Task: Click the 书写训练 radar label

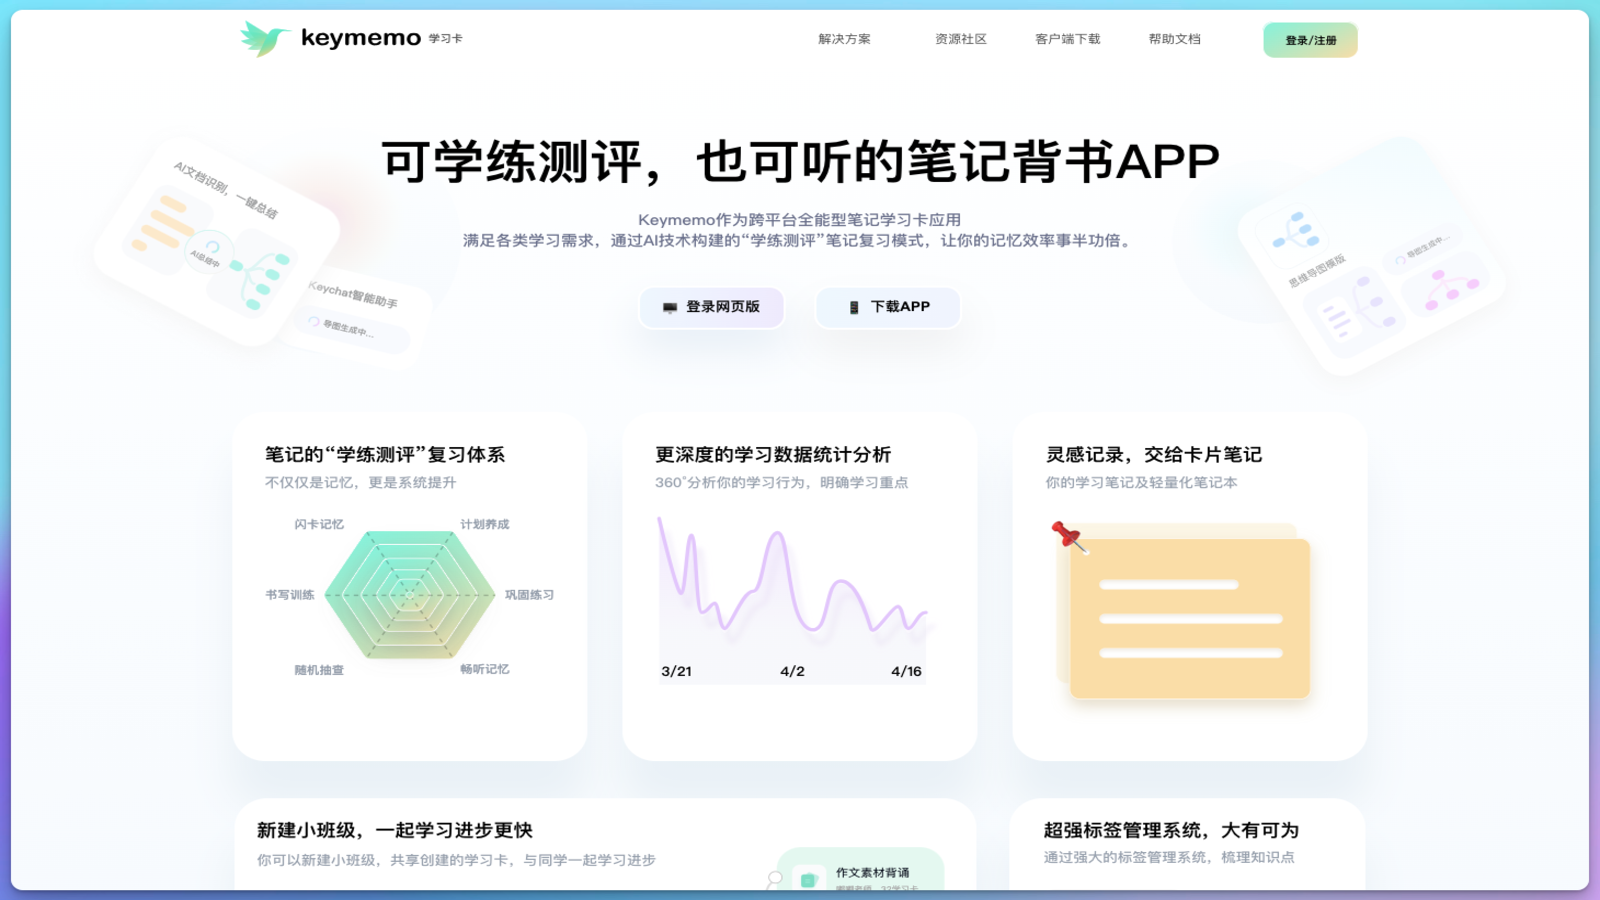Action: tap(290, 595)
